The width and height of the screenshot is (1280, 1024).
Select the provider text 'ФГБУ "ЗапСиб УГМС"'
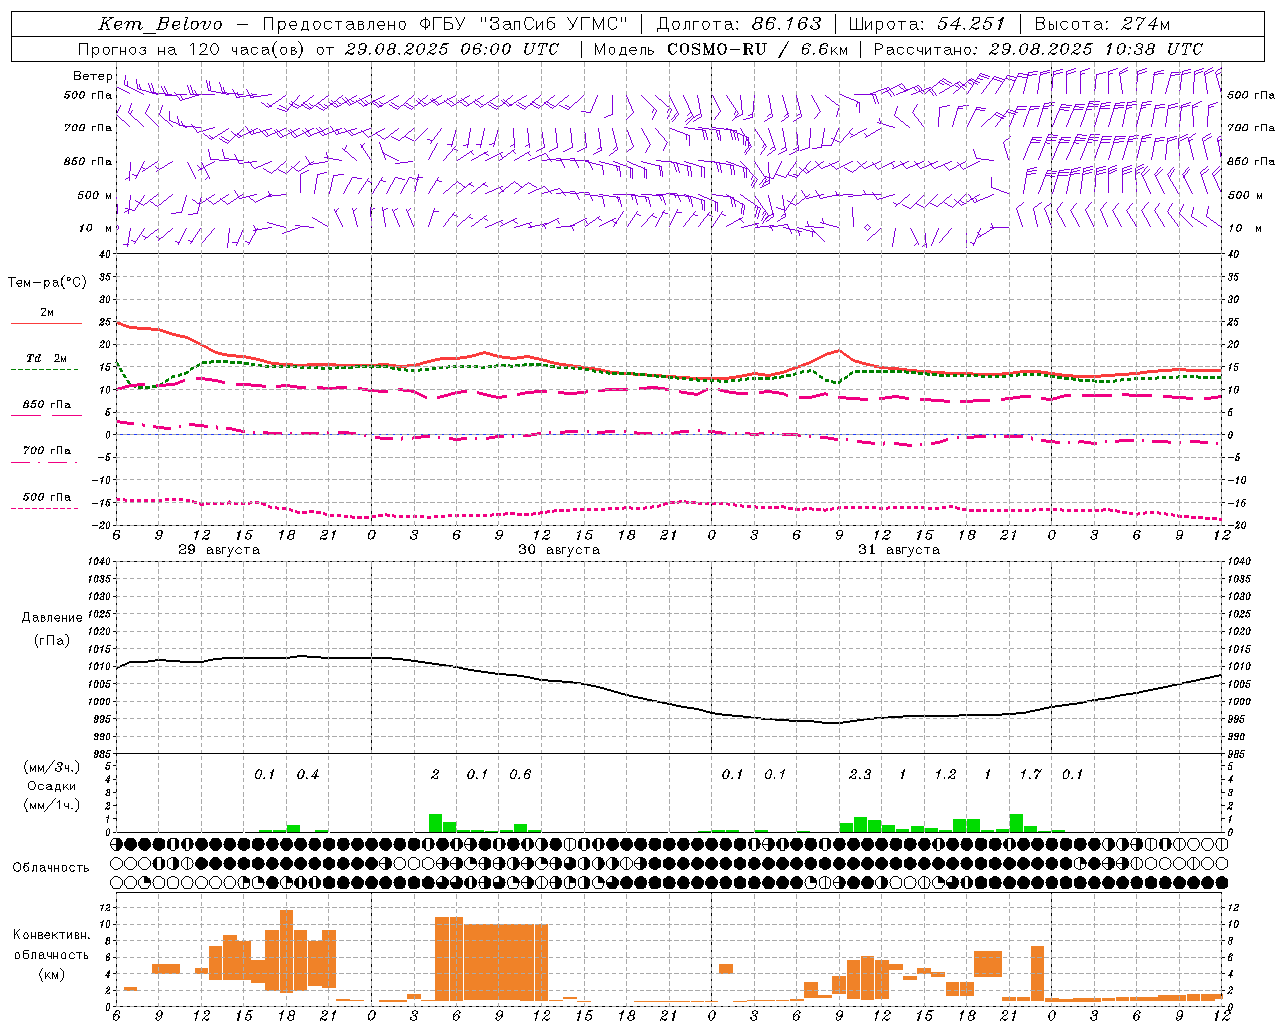point(523,24)
